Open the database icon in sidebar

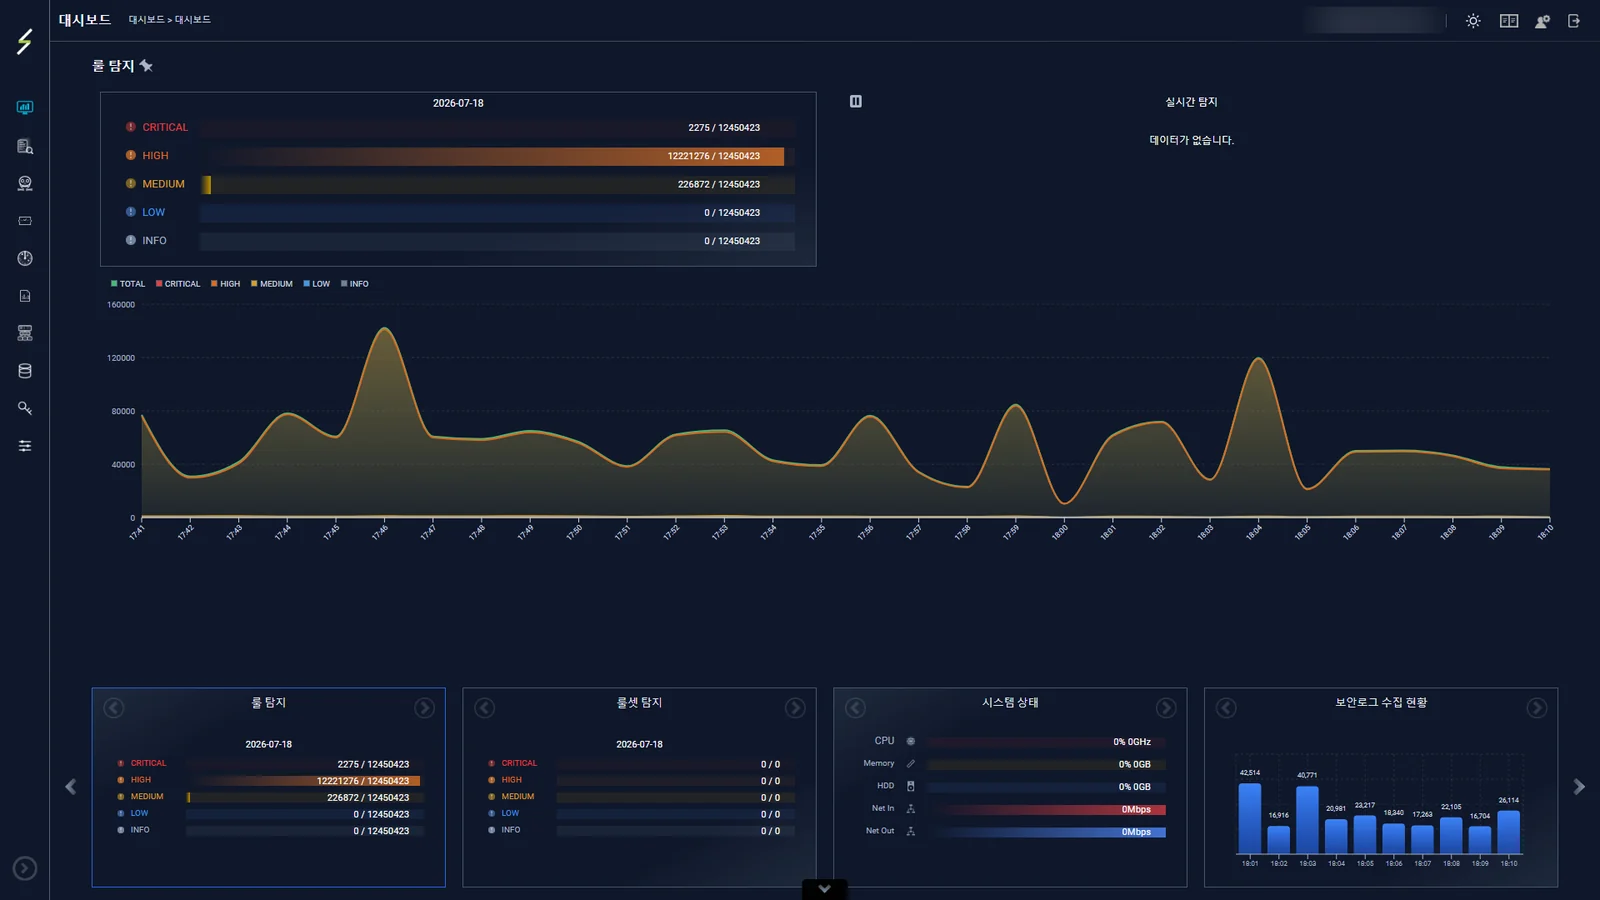click(25, 371)
